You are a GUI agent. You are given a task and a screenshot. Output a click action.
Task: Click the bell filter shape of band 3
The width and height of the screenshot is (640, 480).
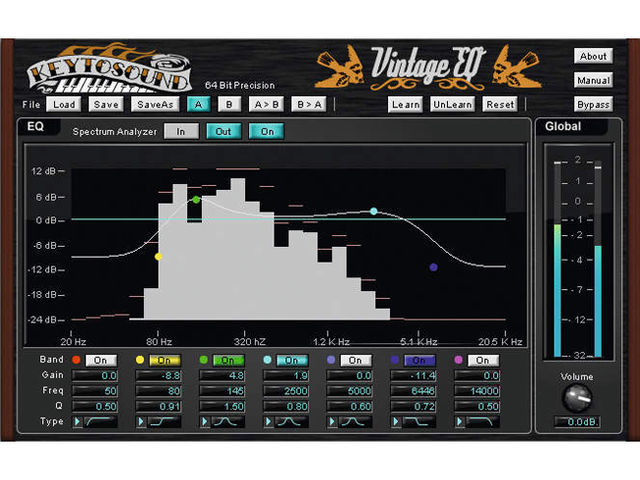[x=228, y=421]
